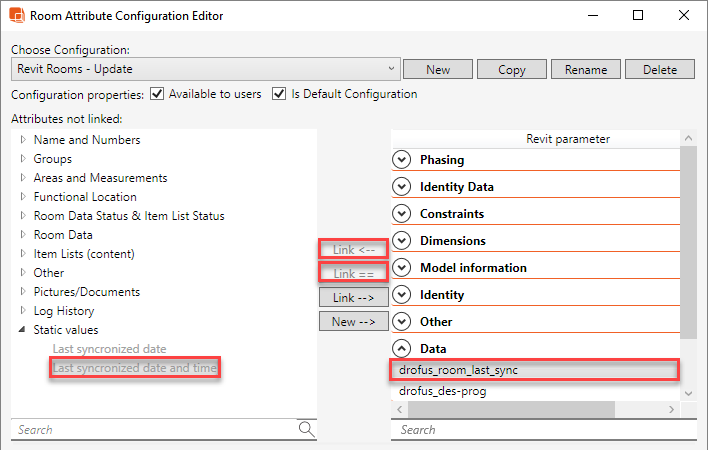Expand the Model information chevron icon
708x450 pixels.
click(402, 268)
